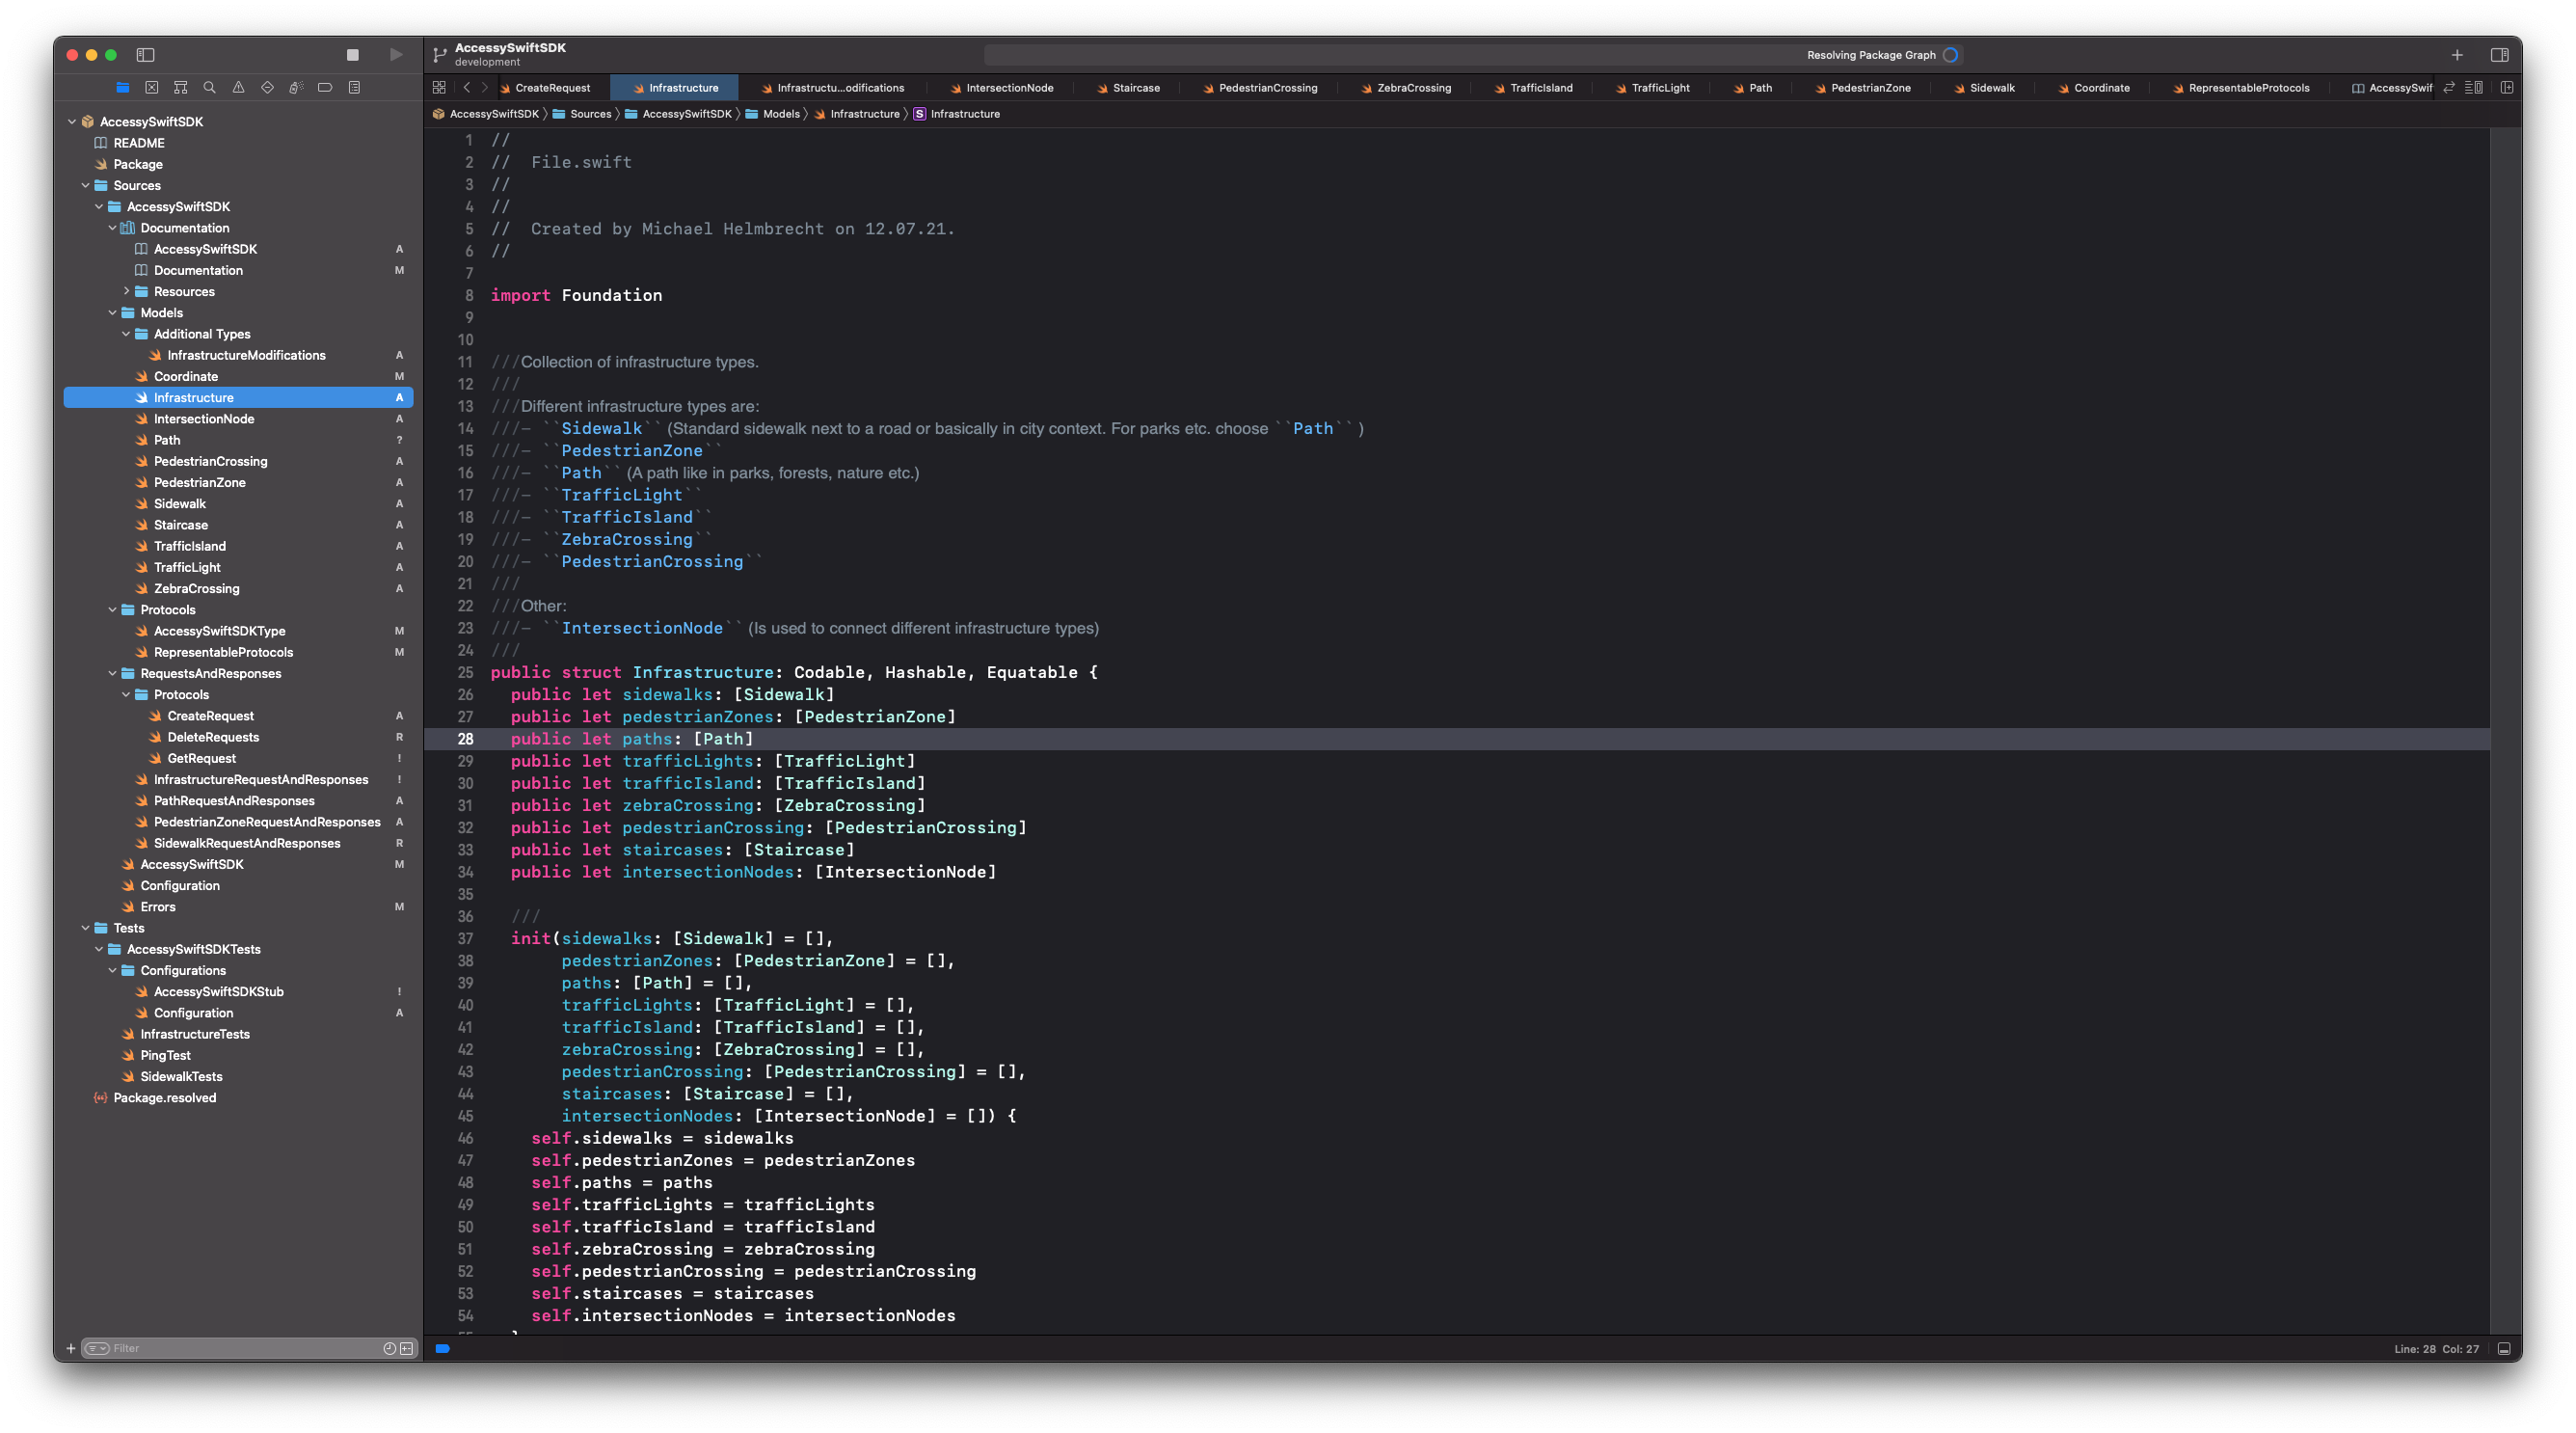The height and width of the screenshot is (1433, 2576).
Task: Click the Stop button in toolbar
Action: click(352, 55)
